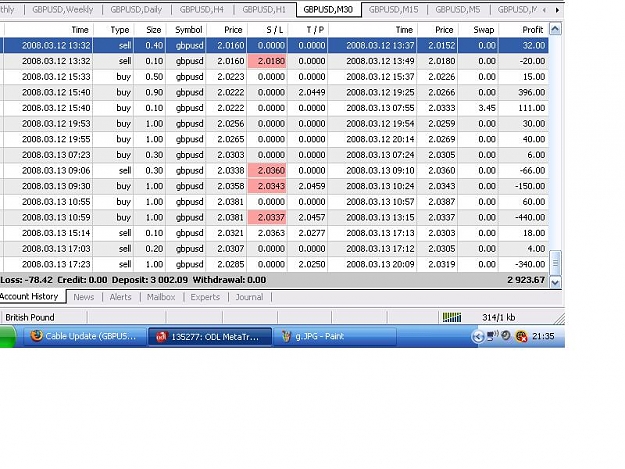625x469 pixels.
Task: Select the highlighted sell 0.40 order row
Action: click(x=274, y=45)
